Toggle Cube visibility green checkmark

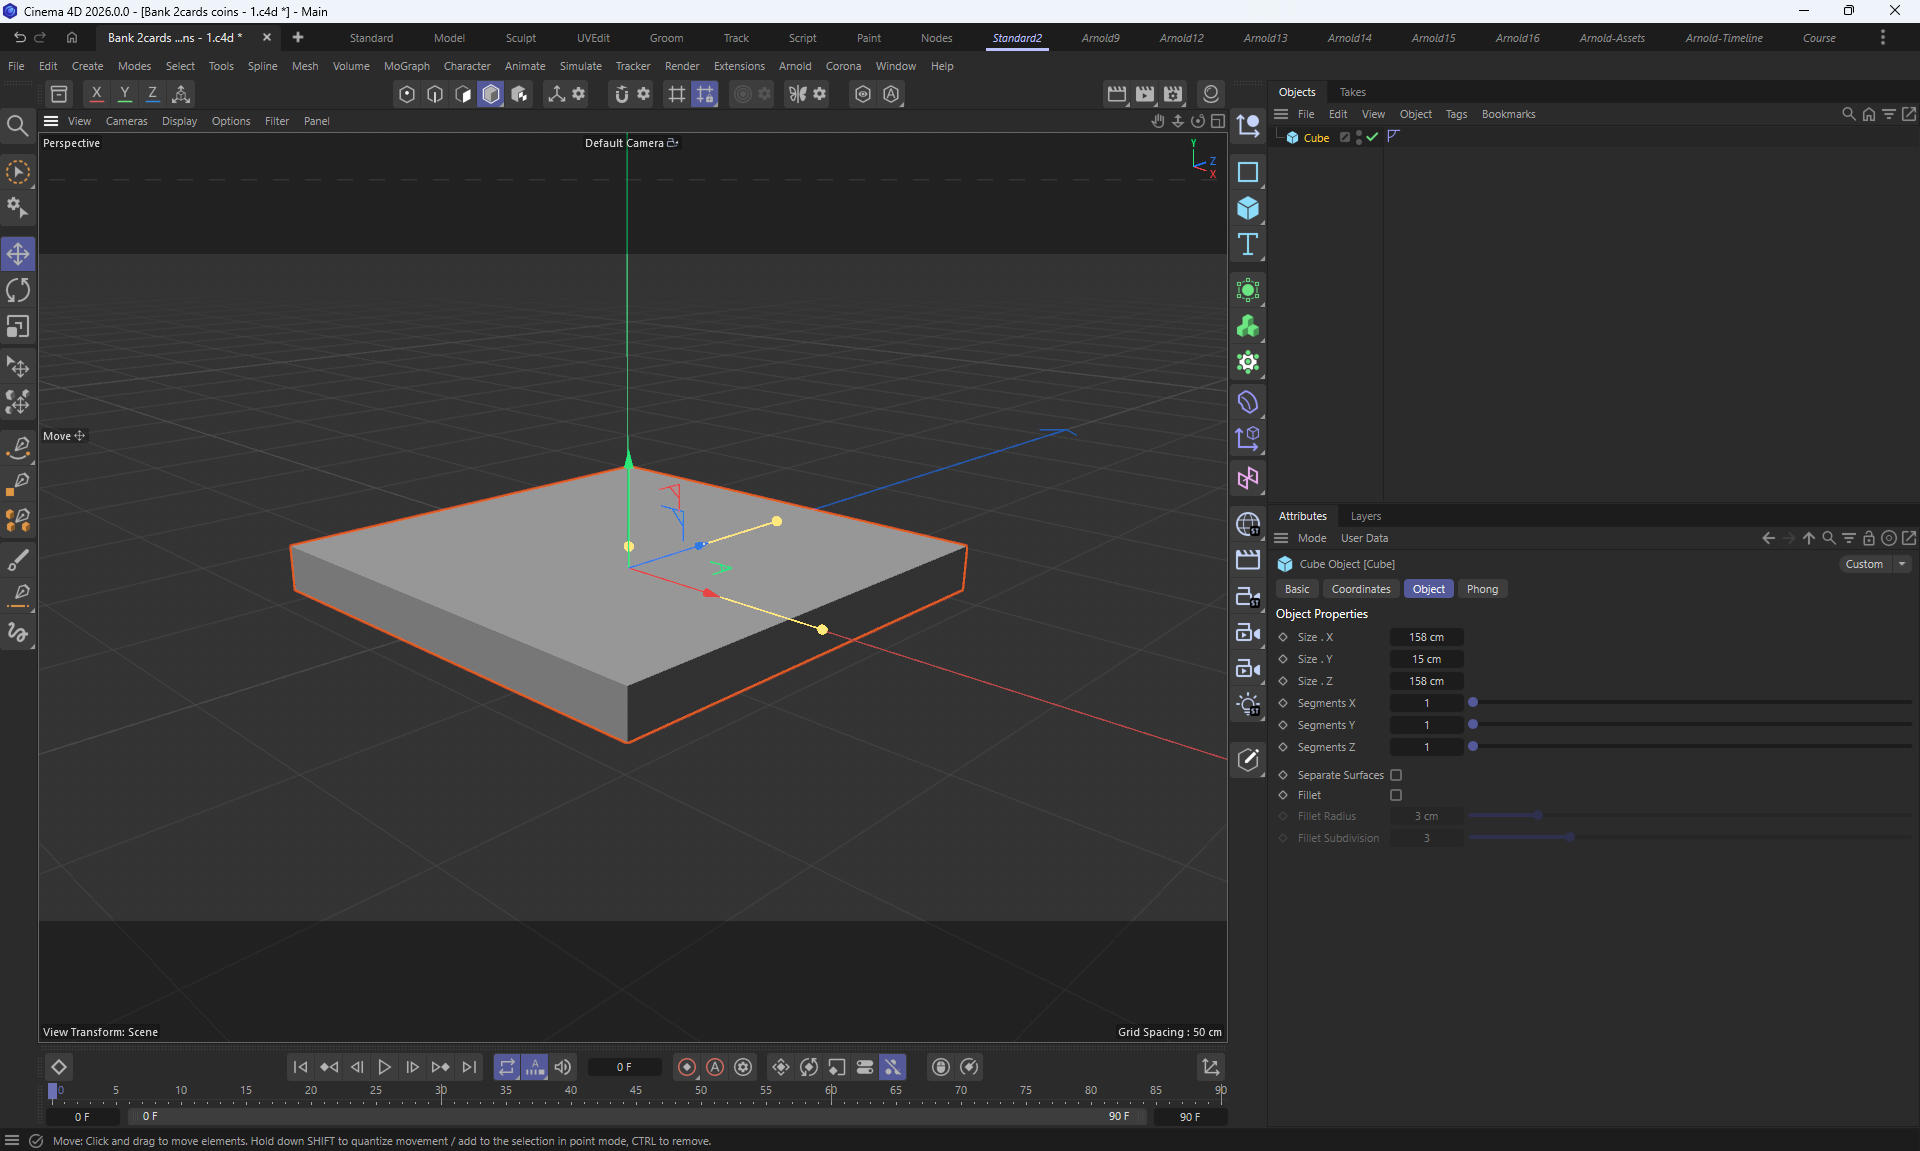tap(1372, 137)
